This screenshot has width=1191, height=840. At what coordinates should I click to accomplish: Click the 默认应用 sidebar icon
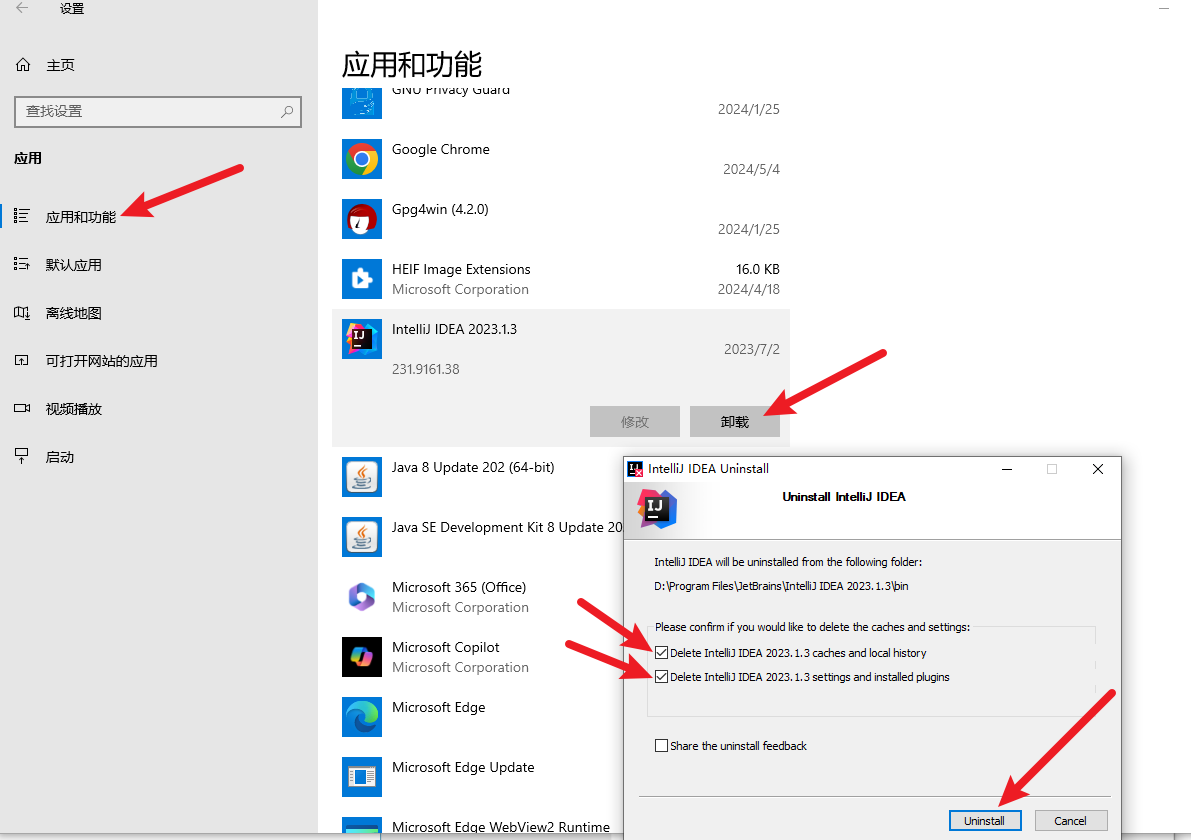click(x=22, y=264)
